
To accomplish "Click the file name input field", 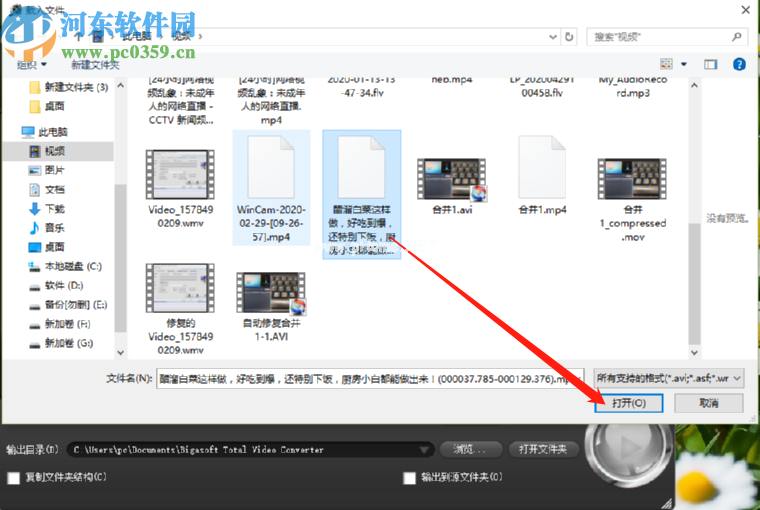I will pyautogui.click(x=370, y=379).
